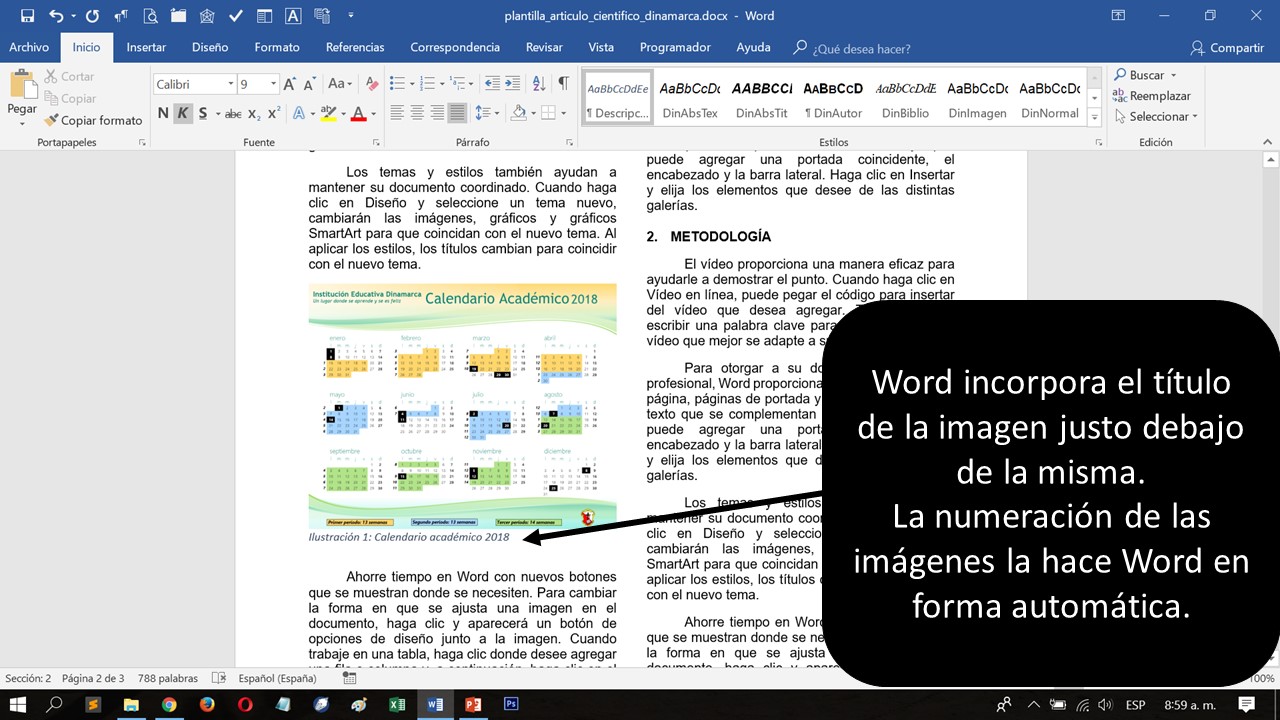Undo the last action
This screenshot has height=720, width=1280.
[x=56, y=16]
